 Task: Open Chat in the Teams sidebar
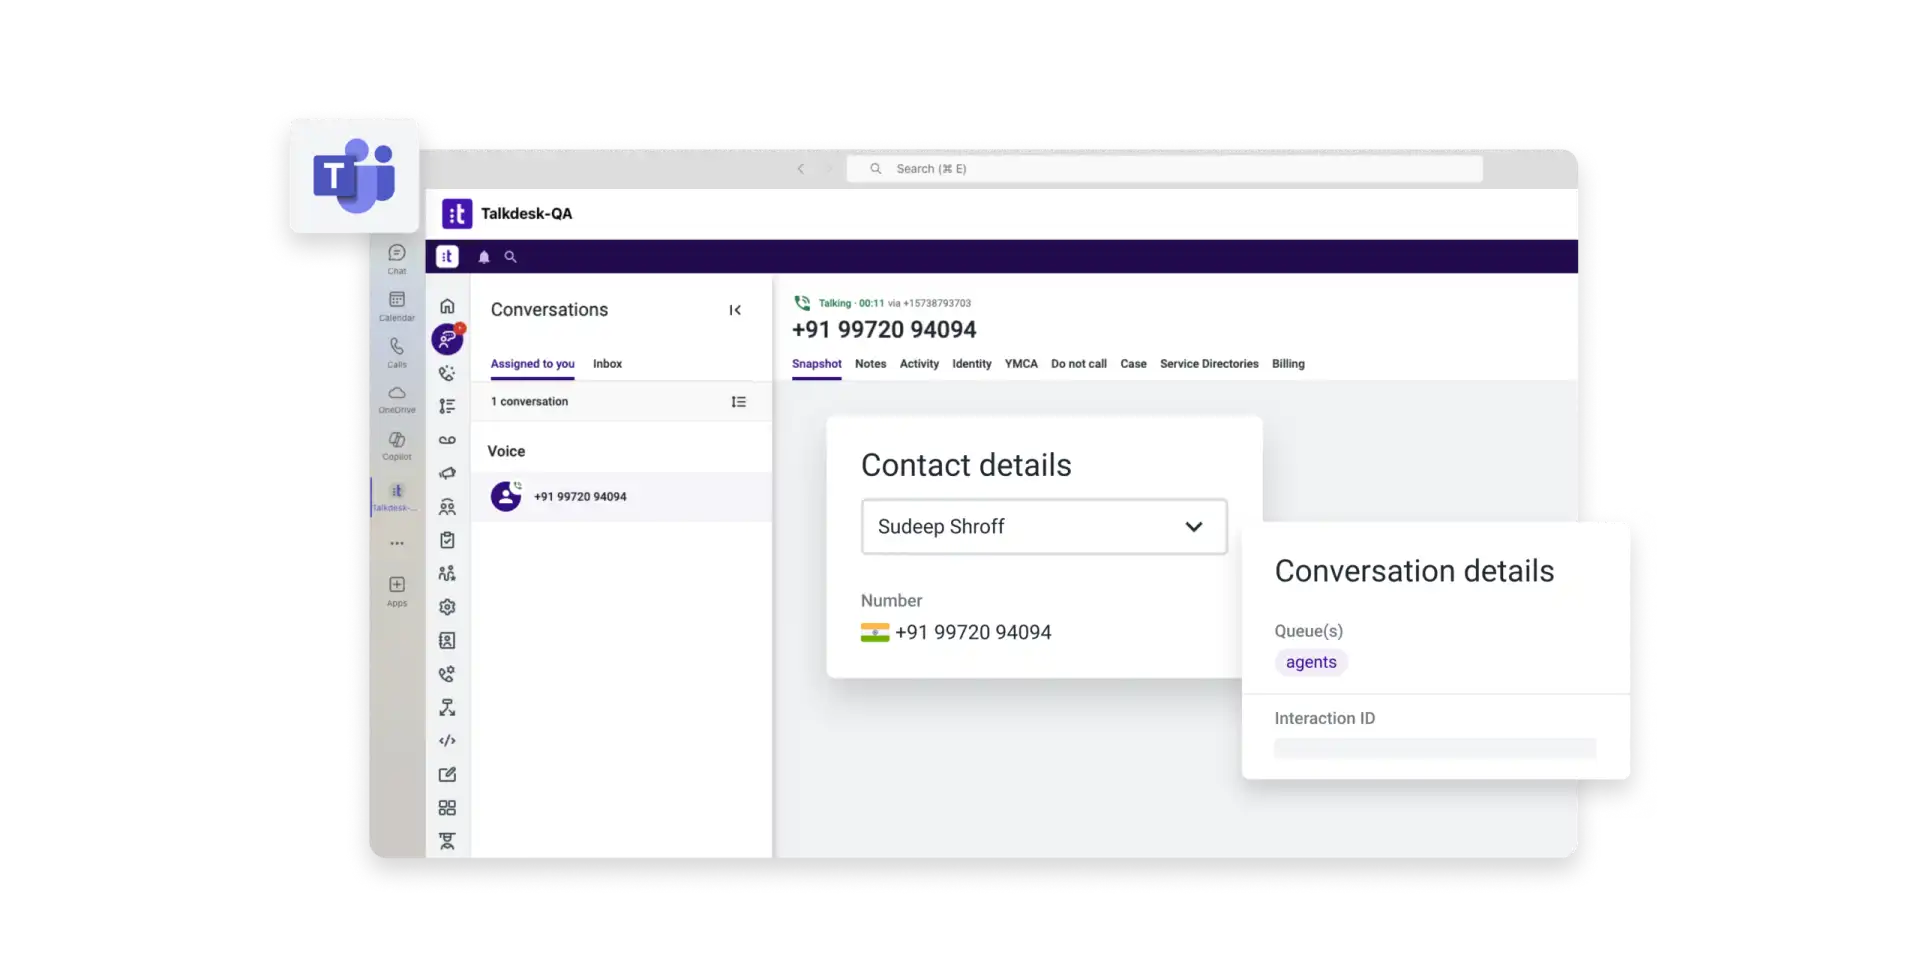tap(397, 258)
